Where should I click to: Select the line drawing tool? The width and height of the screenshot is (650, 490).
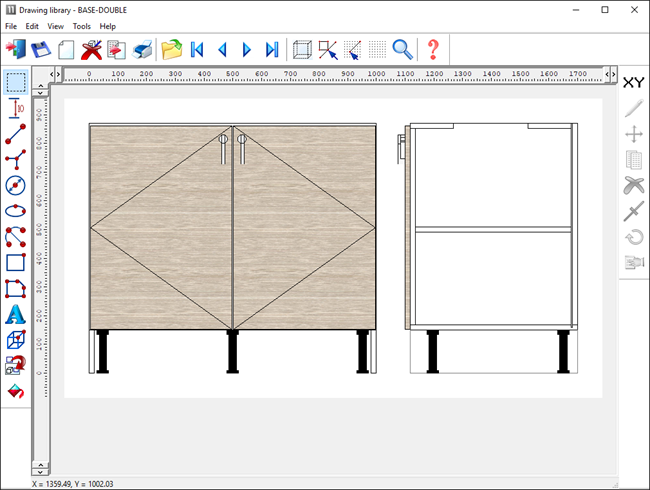click(16, 134)
